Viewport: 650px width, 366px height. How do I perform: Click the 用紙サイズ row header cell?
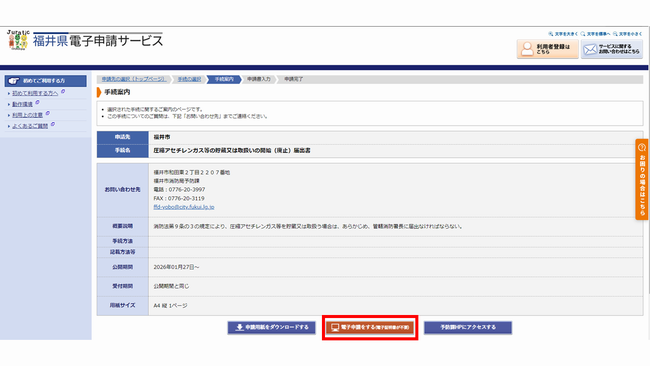pyautogui.click(x=123, y=305)
